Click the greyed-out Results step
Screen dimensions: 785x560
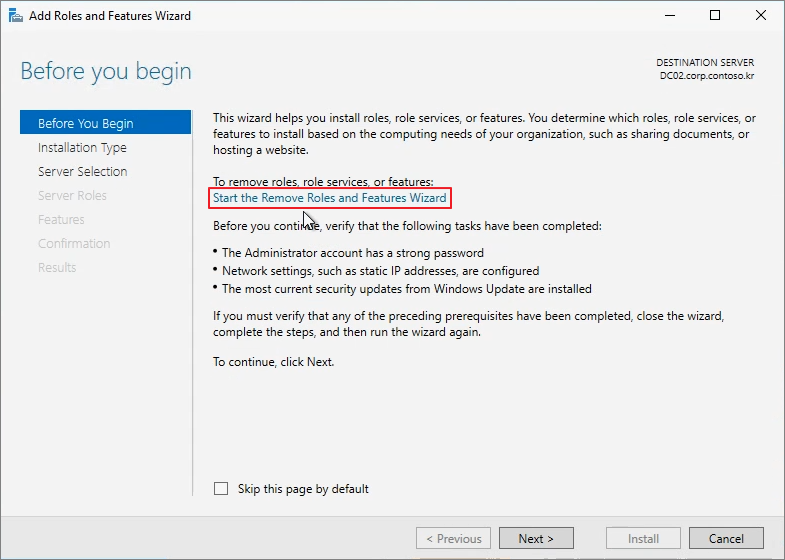coord(57,268)
